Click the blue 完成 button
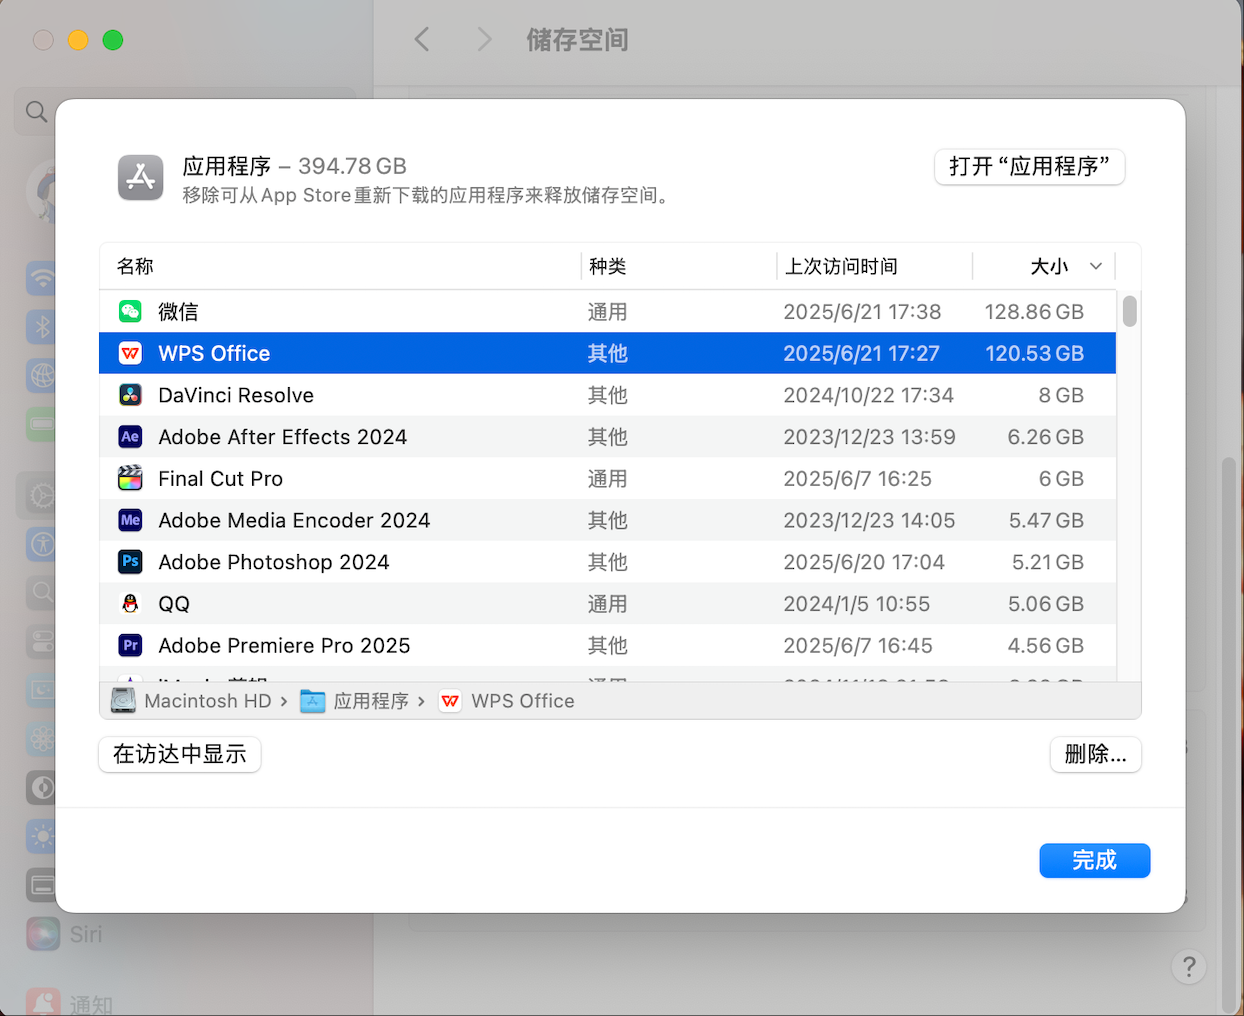Viewport: 1244px width, 1016px height. (1095, 860)
